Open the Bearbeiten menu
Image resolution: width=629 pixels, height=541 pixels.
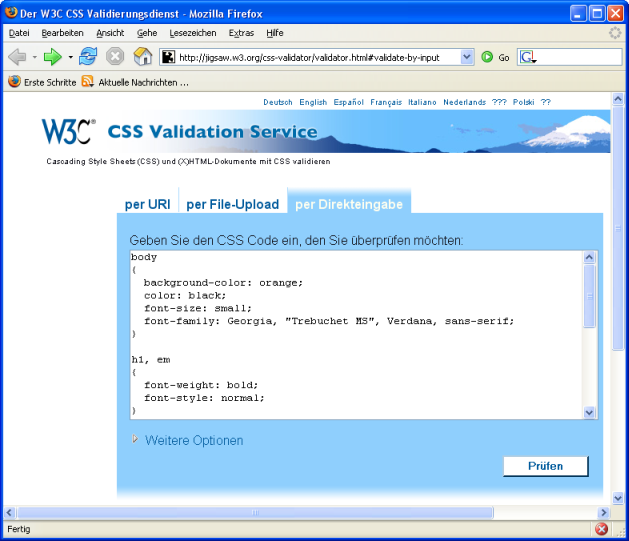coord(63,33)
